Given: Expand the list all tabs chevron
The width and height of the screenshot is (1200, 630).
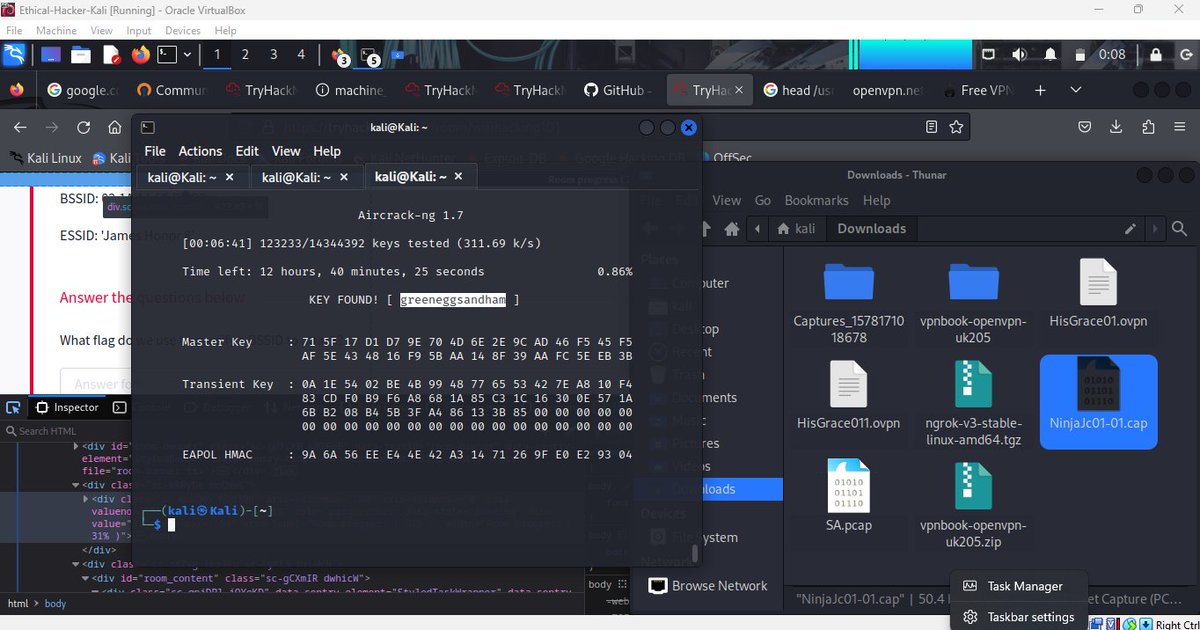Looking at the screenshot, I should pyautogui.click(x=1076, y=90).
